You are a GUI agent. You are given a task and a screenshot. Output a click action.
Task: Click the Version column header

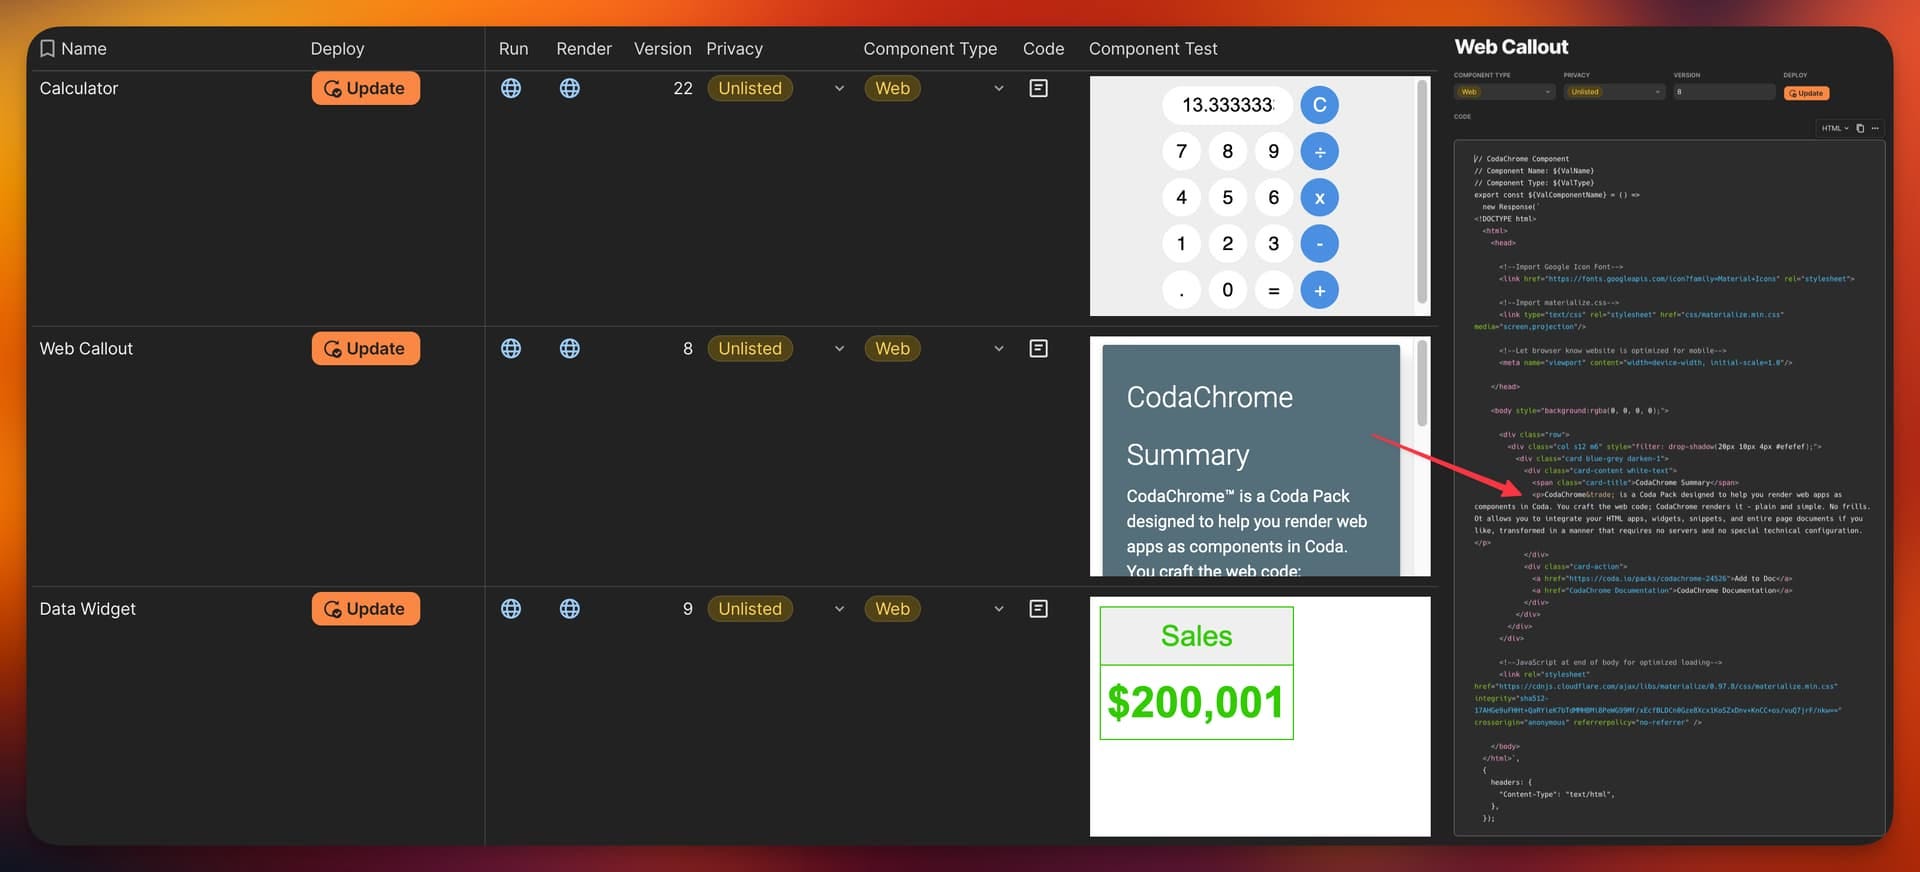point(662,48)
